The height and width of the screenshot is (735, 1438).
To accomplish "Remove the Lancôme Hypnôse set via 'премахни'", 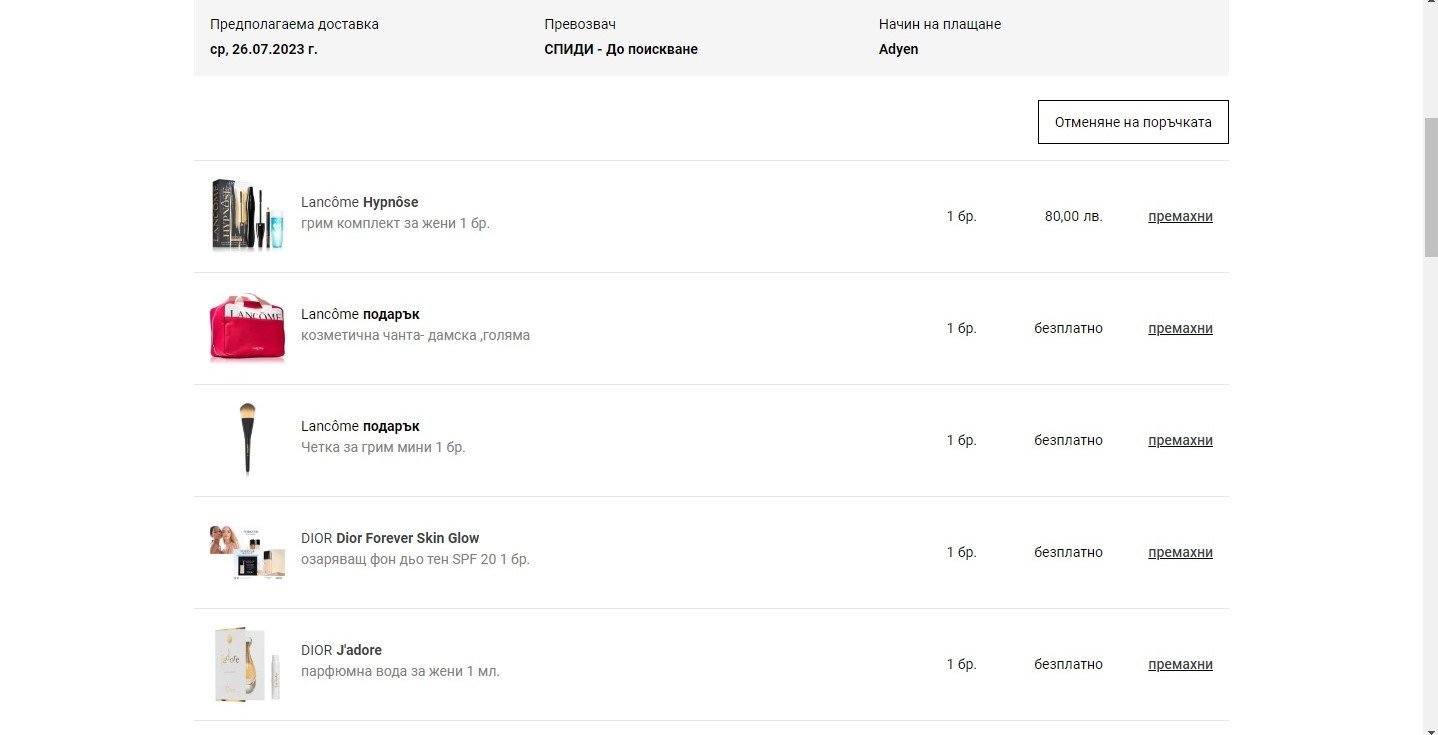I will point(1180,216).
